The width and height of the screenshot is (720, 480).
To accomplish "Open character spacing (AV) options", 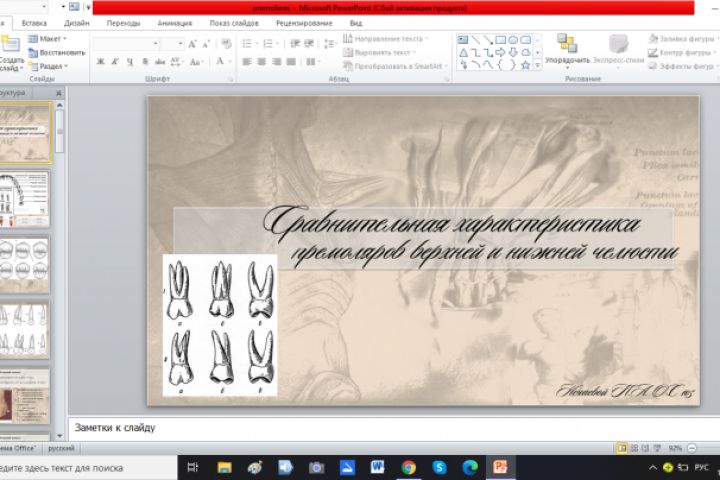I will click(x=176, y=62).
